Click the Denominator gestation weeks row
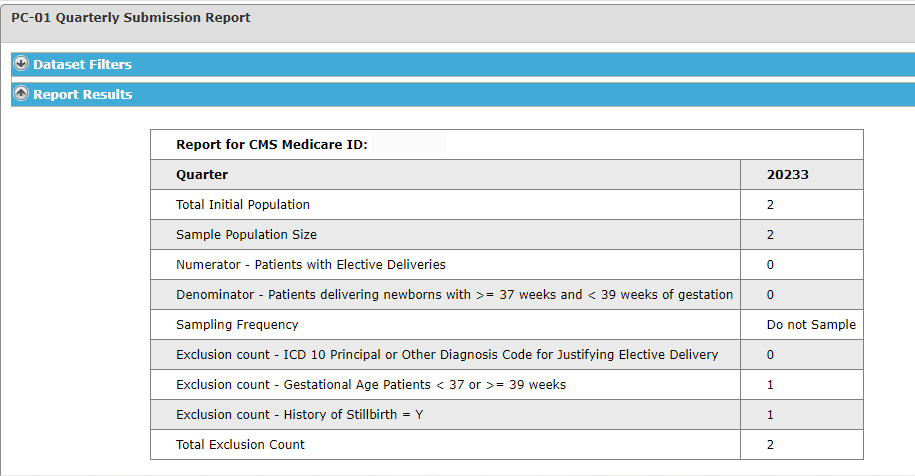The width and height of the screenshot is (915, 476). click(507, 295)
